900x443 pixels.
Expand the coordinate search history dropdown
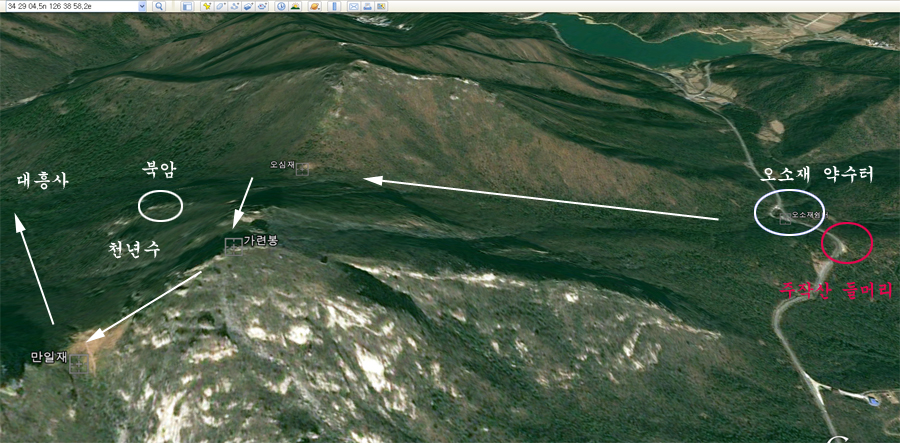point(141,6)
